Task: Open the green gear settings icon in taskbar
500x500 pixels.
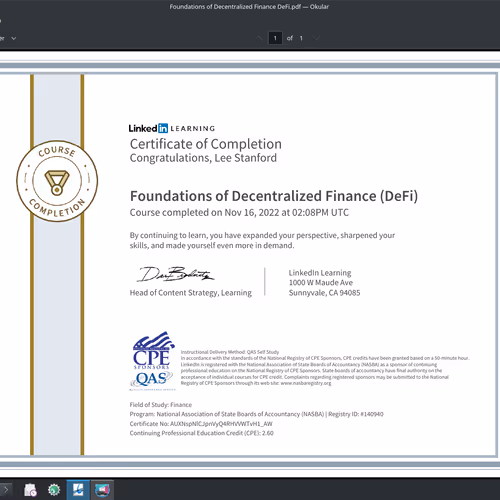Action: pyautogui.click(x=54, y=490)
